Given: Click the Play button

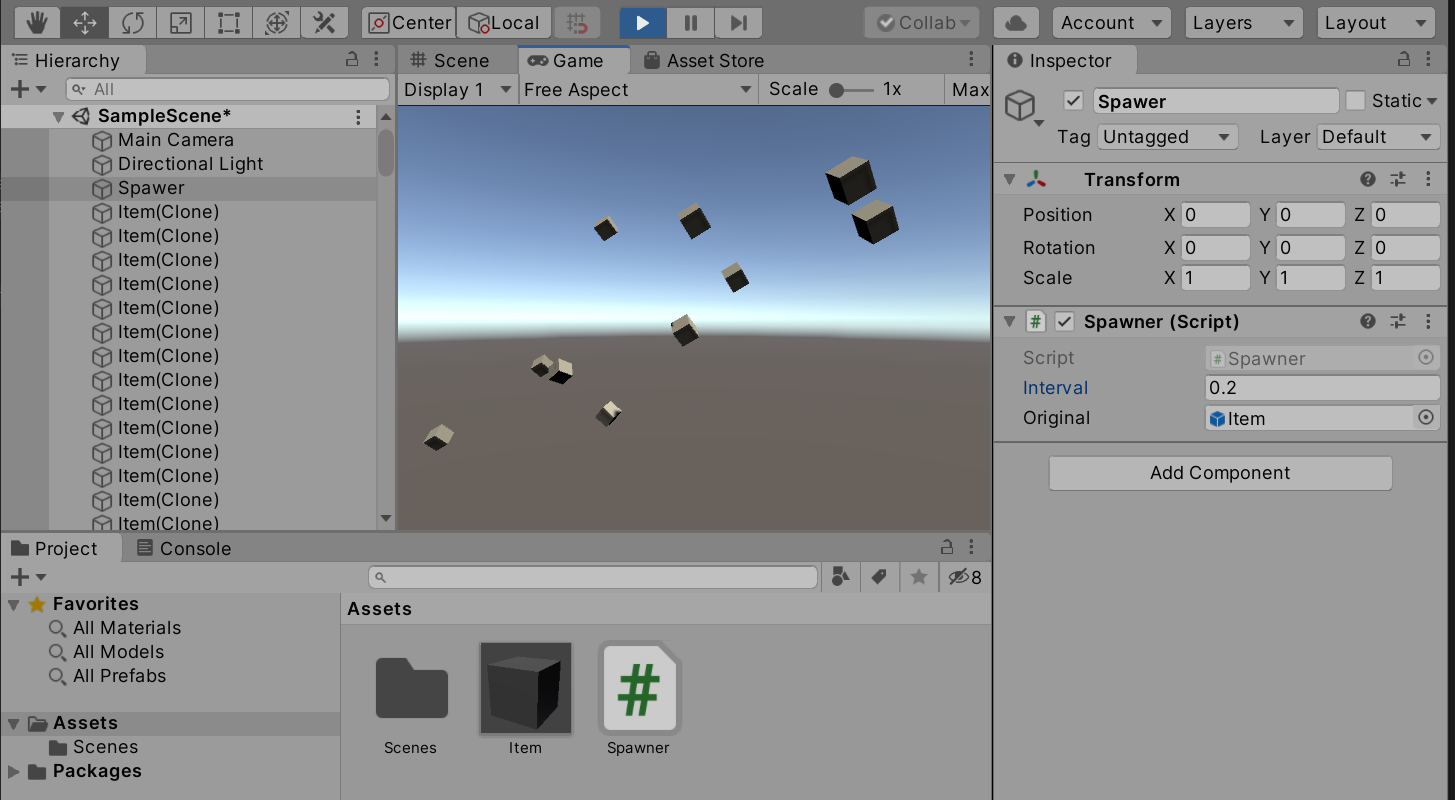Looking at the screenshot, I should point(643,22).
